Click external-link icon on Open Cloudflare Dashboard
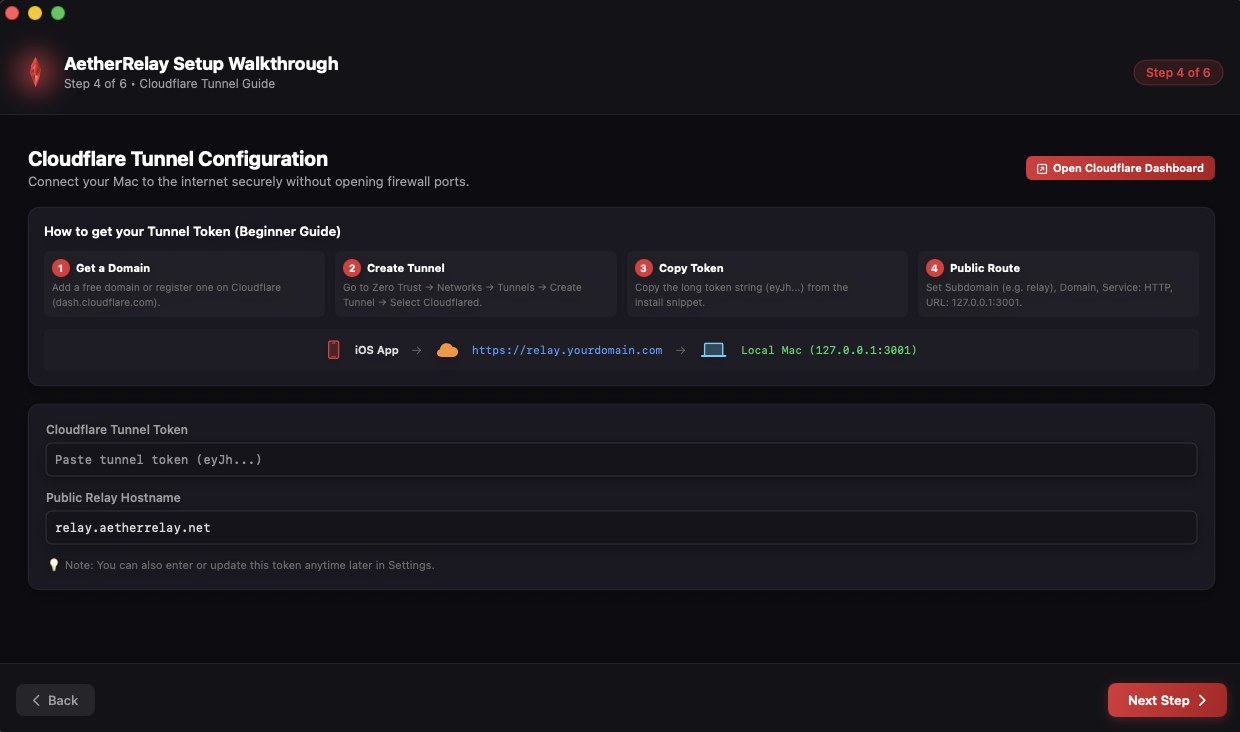Image resolution: width=1240 pixels, height=732 pixels. (1042, 169)
